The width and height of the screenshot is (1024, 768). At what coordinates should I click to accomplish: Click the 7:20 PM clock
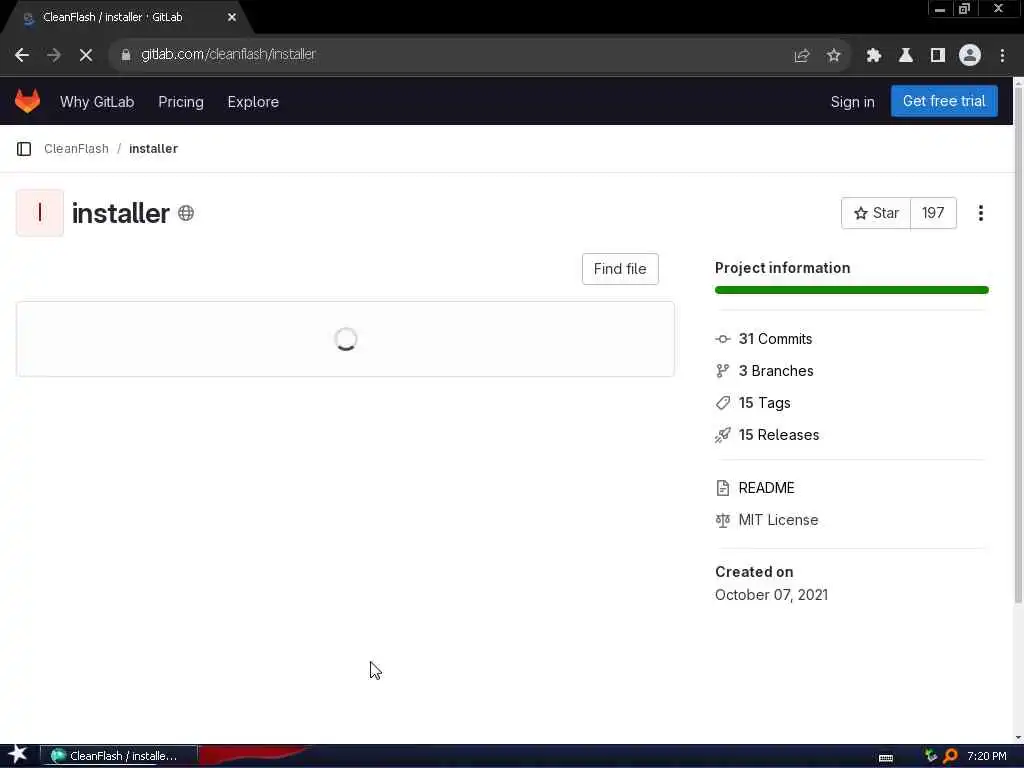tap(987, 756)
